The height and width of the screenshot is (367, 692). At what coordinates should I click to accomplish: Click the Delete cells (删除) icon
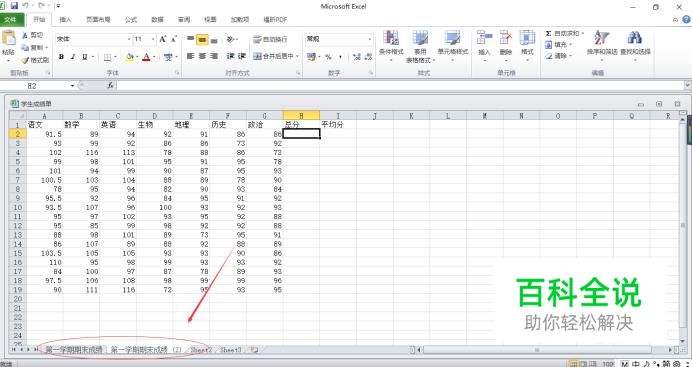point(506,37)
